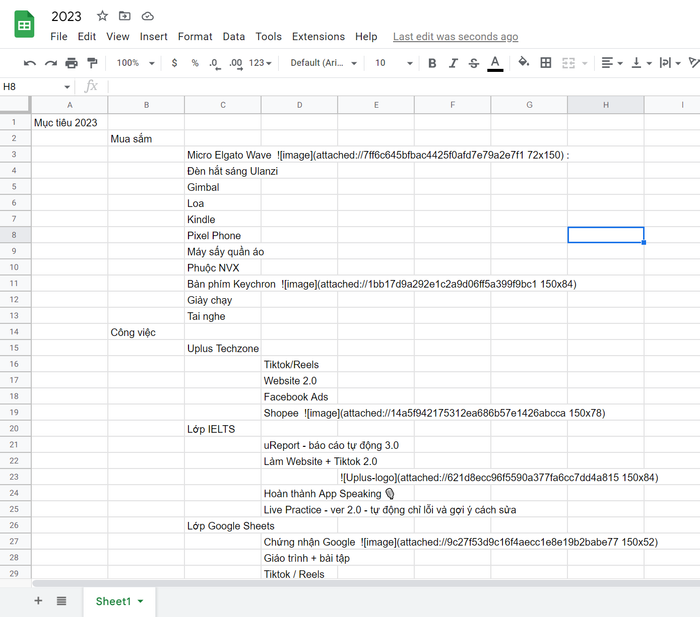Check cloud save status icon

click(x=147, y=17)
